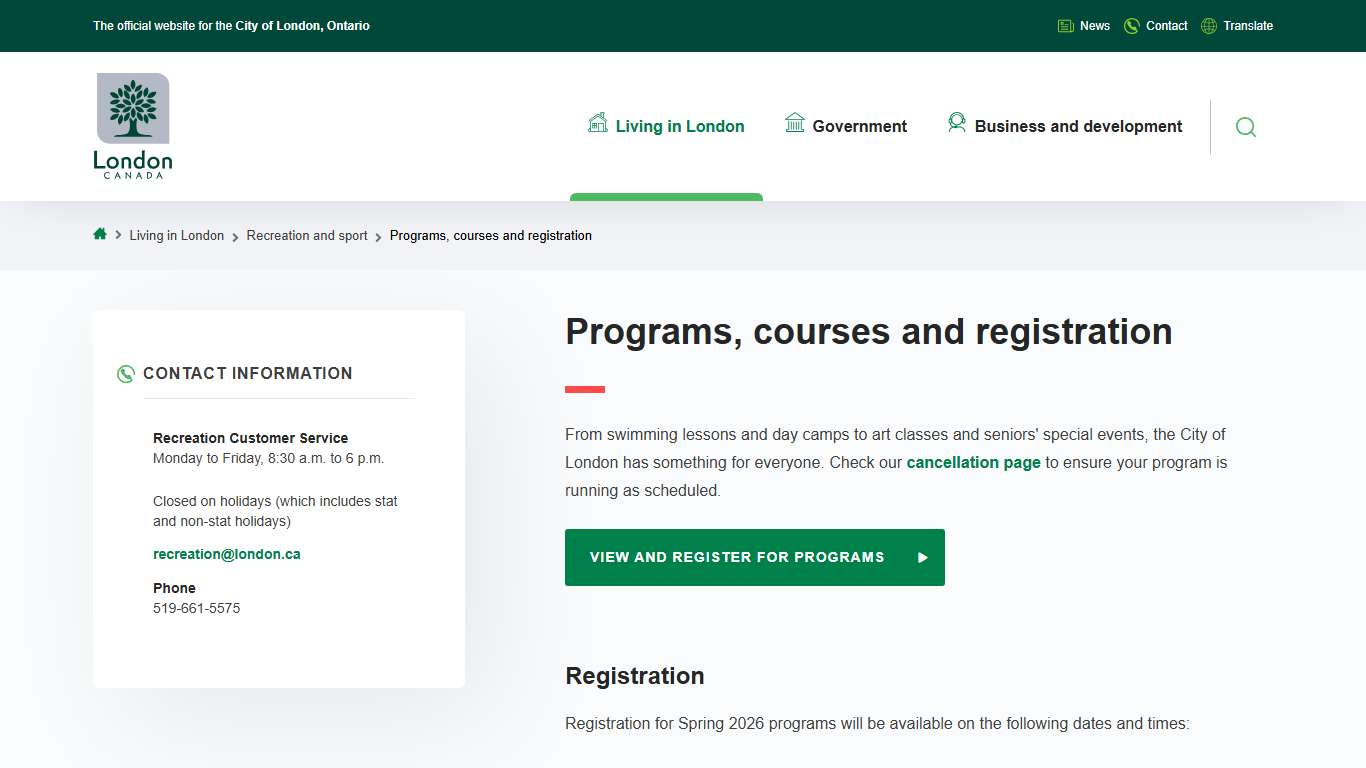The width and height of the screenshot is (1366, 768).
Task: Select Recreation and sport in the breadcrumb
Action: pos(306,235)
